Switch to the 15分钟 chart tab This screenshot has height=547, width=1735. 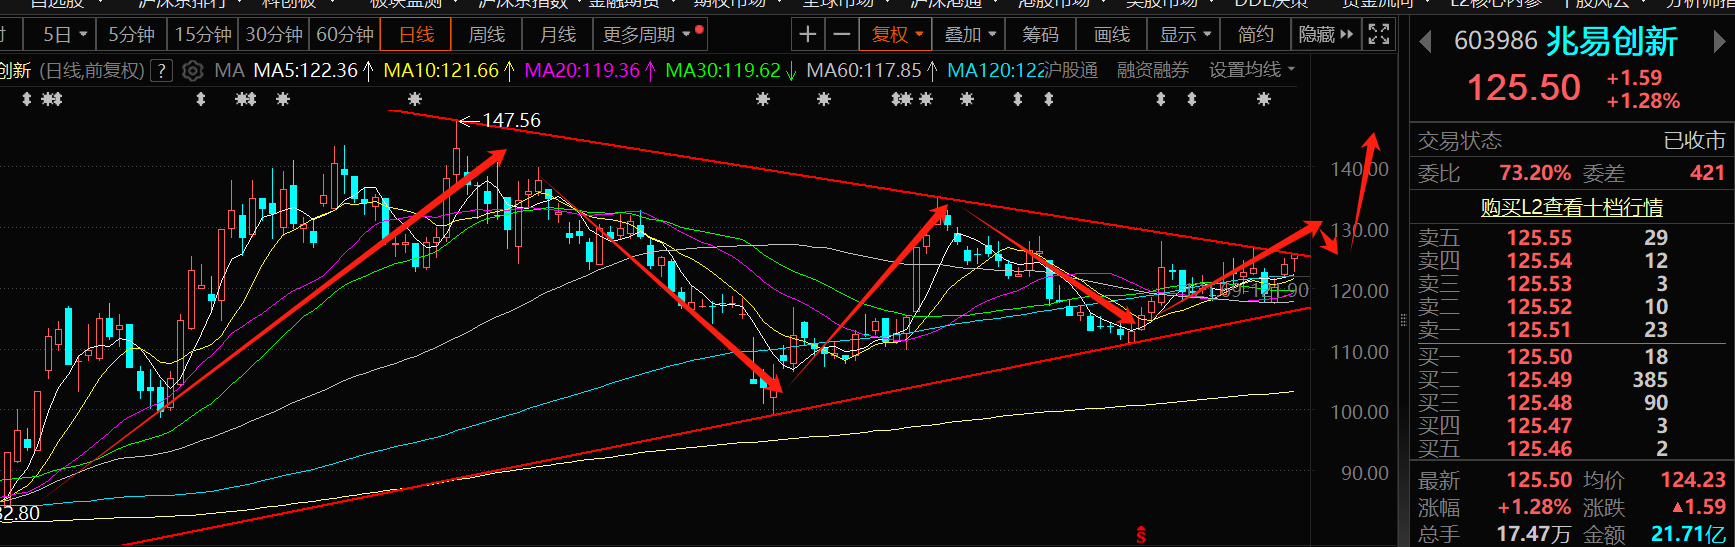coord(203,35)
